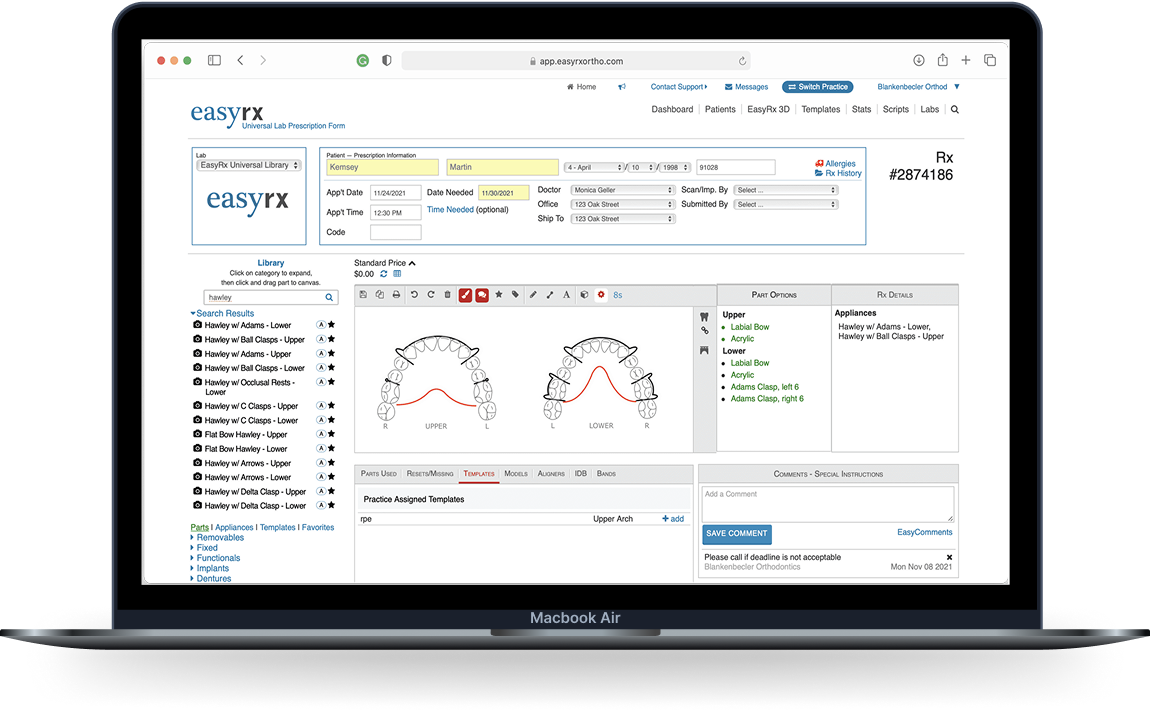This screenshot has width=1150, height=712.
Task: Click the Switch Practice button
Action: (x=818, y=87)
